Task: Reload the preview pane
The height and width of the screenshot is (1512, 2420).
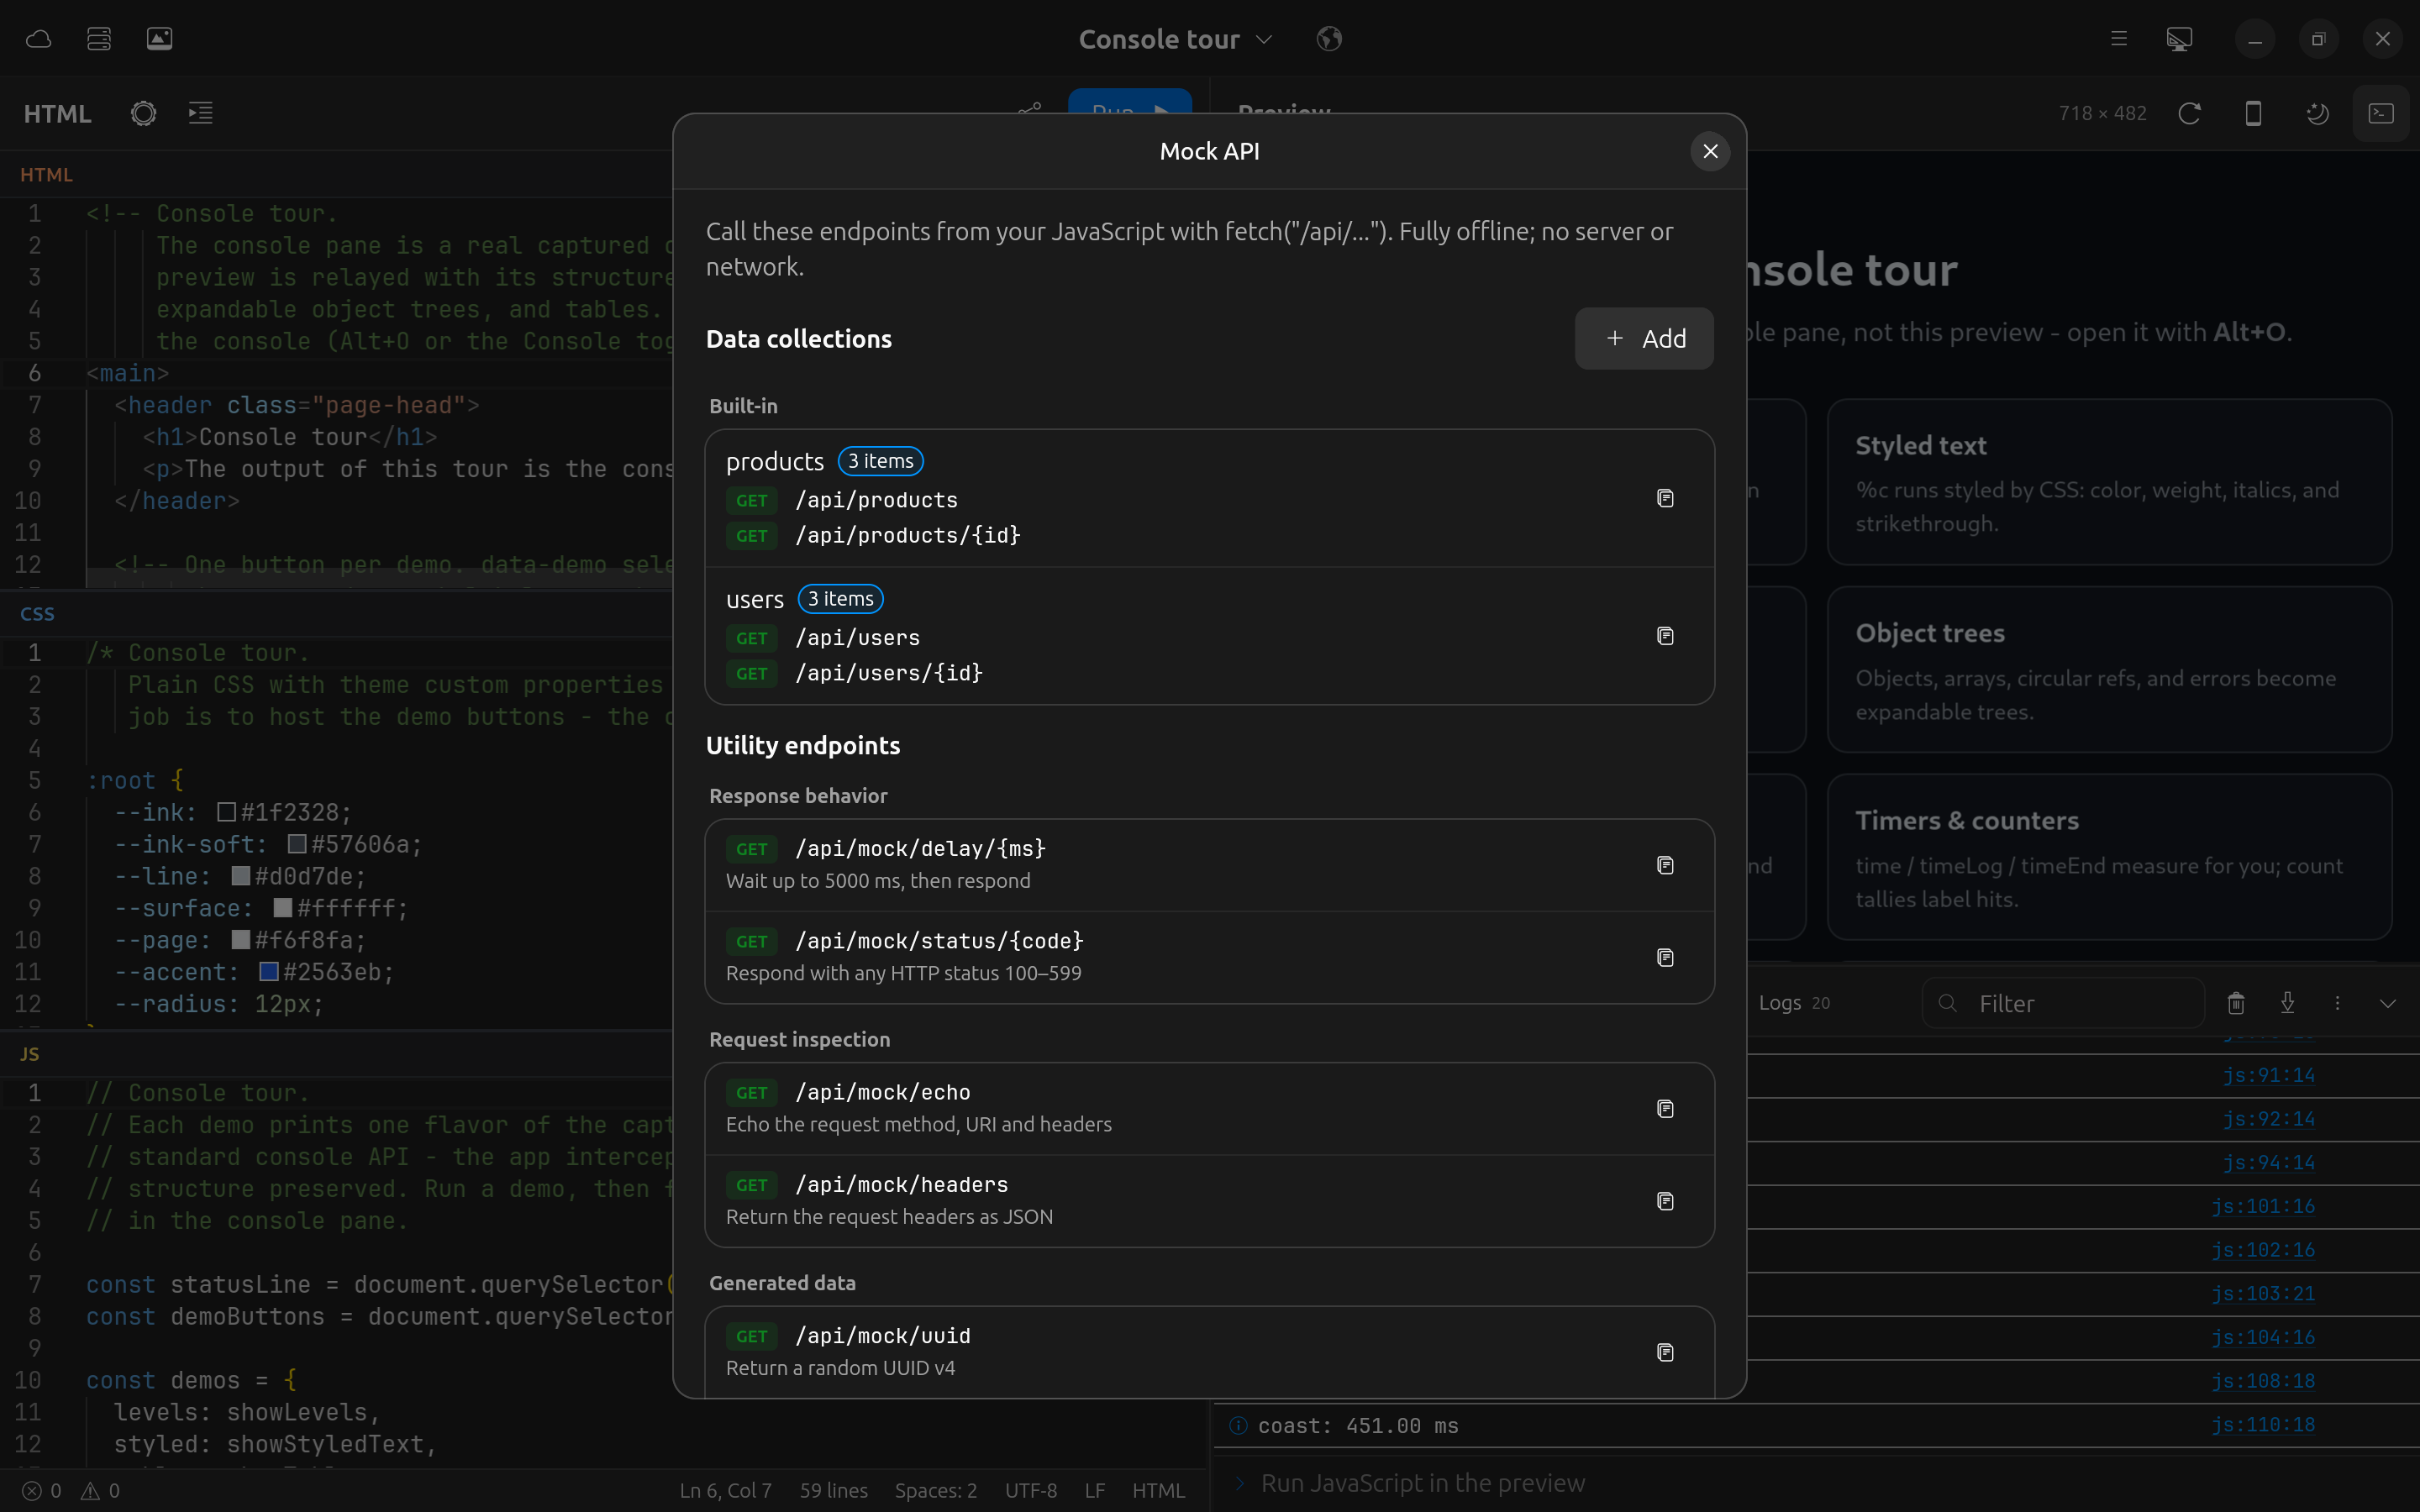Action: (x=2189, y=113)
